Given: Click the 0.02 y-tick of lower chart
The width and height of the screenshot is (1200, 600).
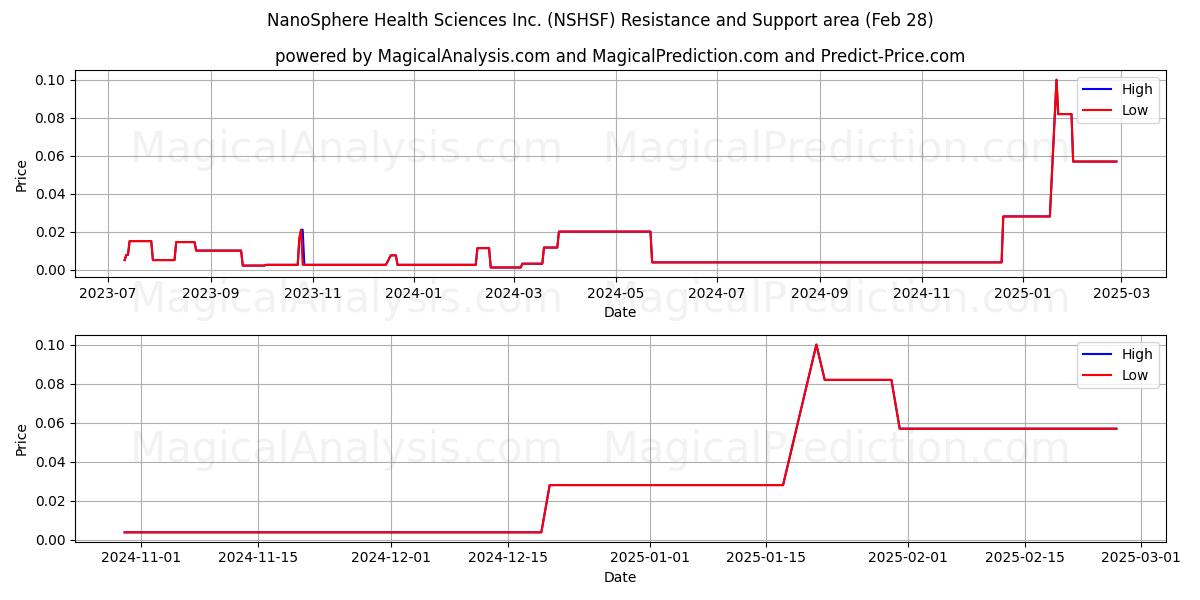Looking at the screenshot, I should 52,501.
